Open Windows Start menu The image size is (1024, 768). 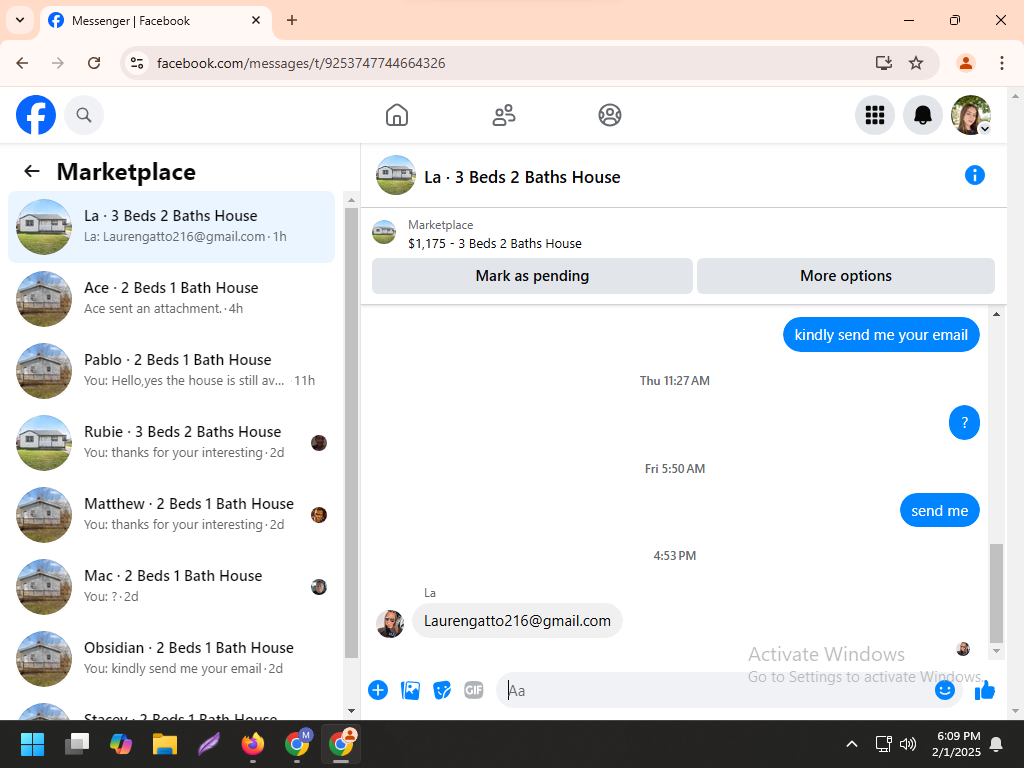32,743
